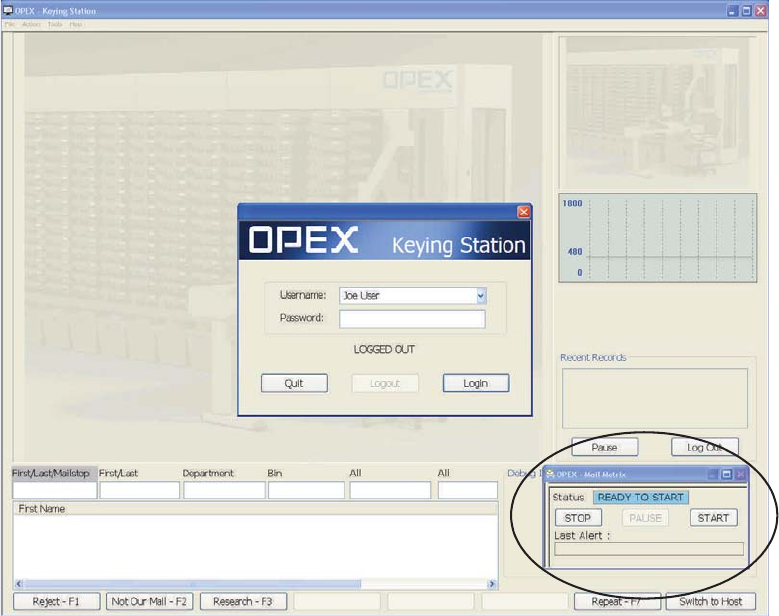Click the LOGGED OUT status text

click(384, 350)
